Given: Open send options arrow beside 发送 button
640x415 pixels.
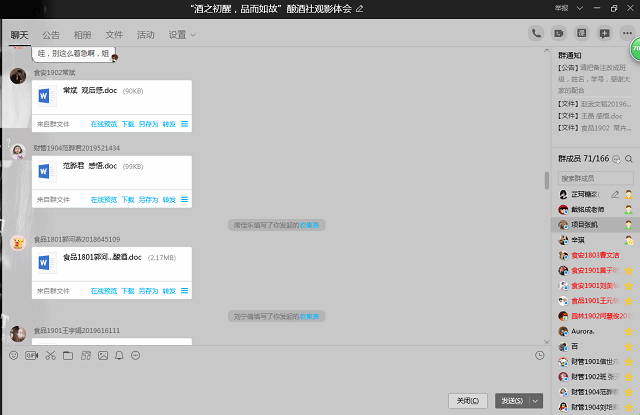Looking at the screenshot, I should (x=537, y=400).
